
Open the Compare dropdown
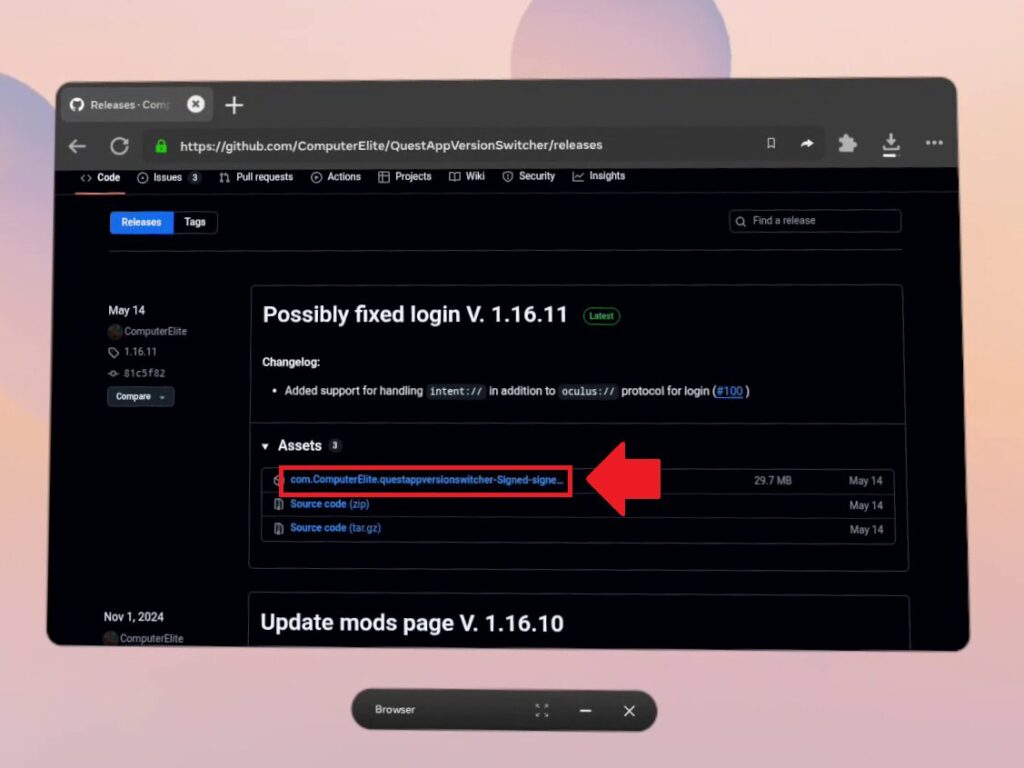(140, 397)
